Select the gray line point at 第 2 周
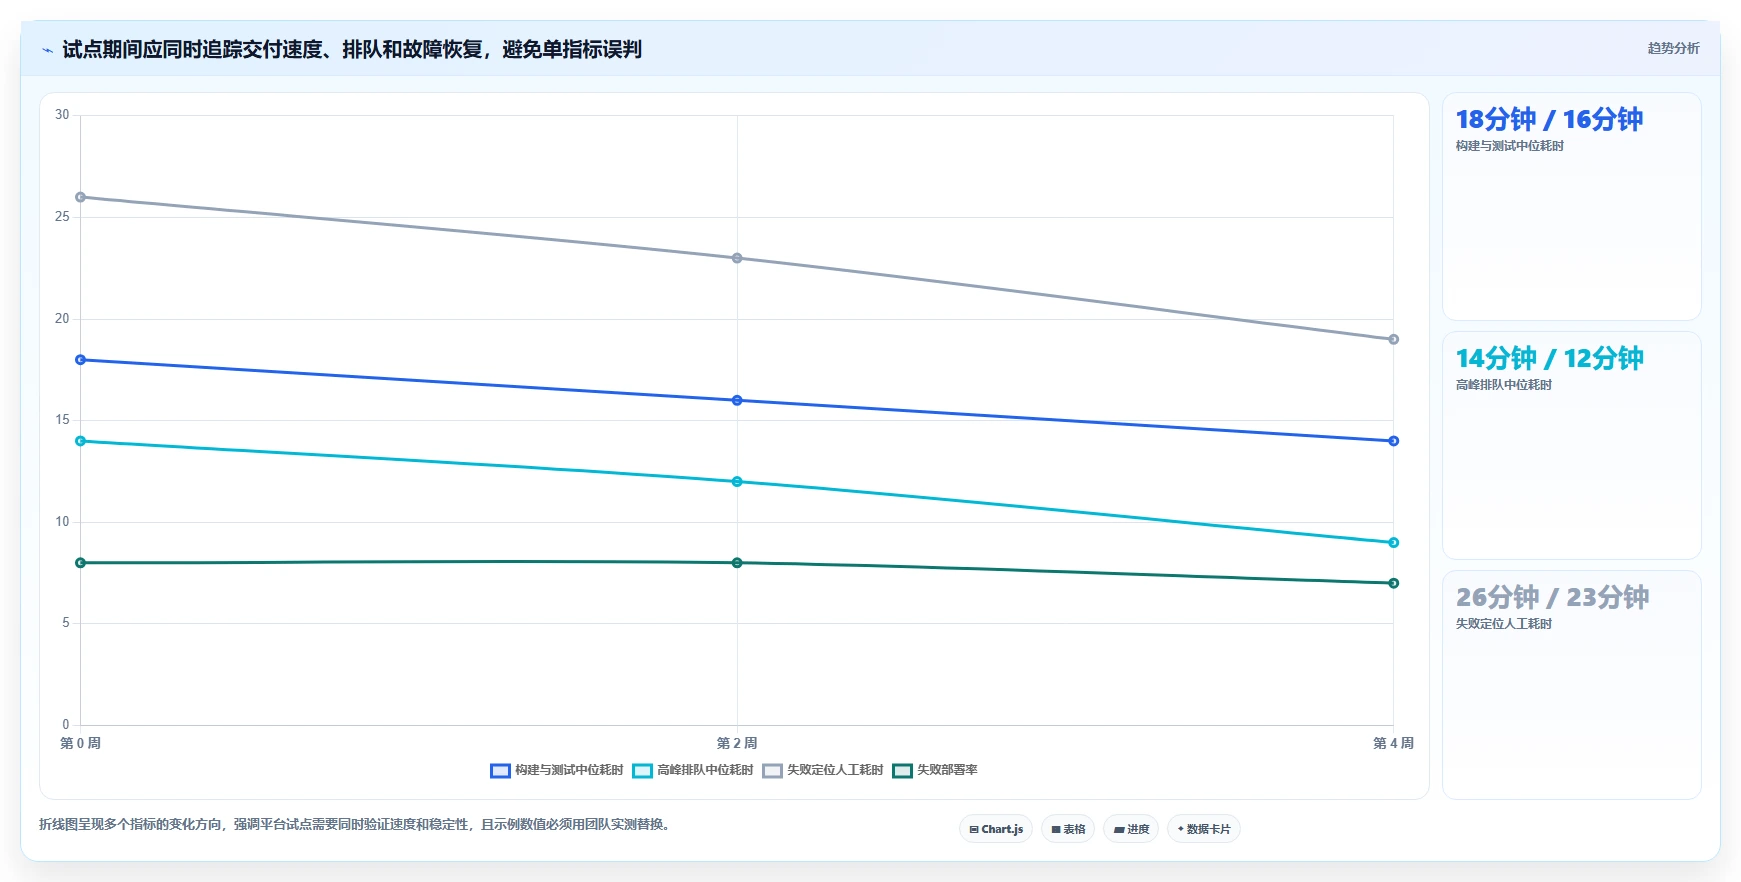 [x=737, y=258]
